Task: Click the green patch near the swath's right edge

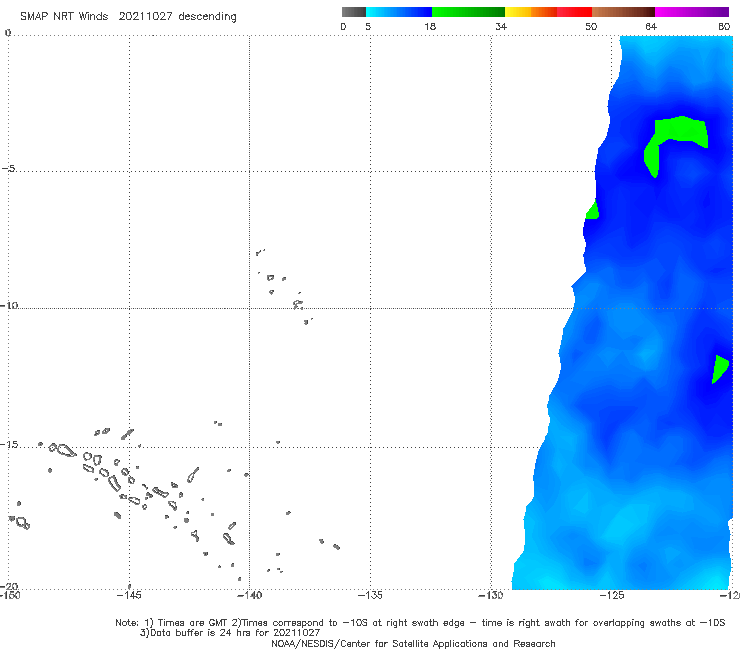Action: pos(719,369)
